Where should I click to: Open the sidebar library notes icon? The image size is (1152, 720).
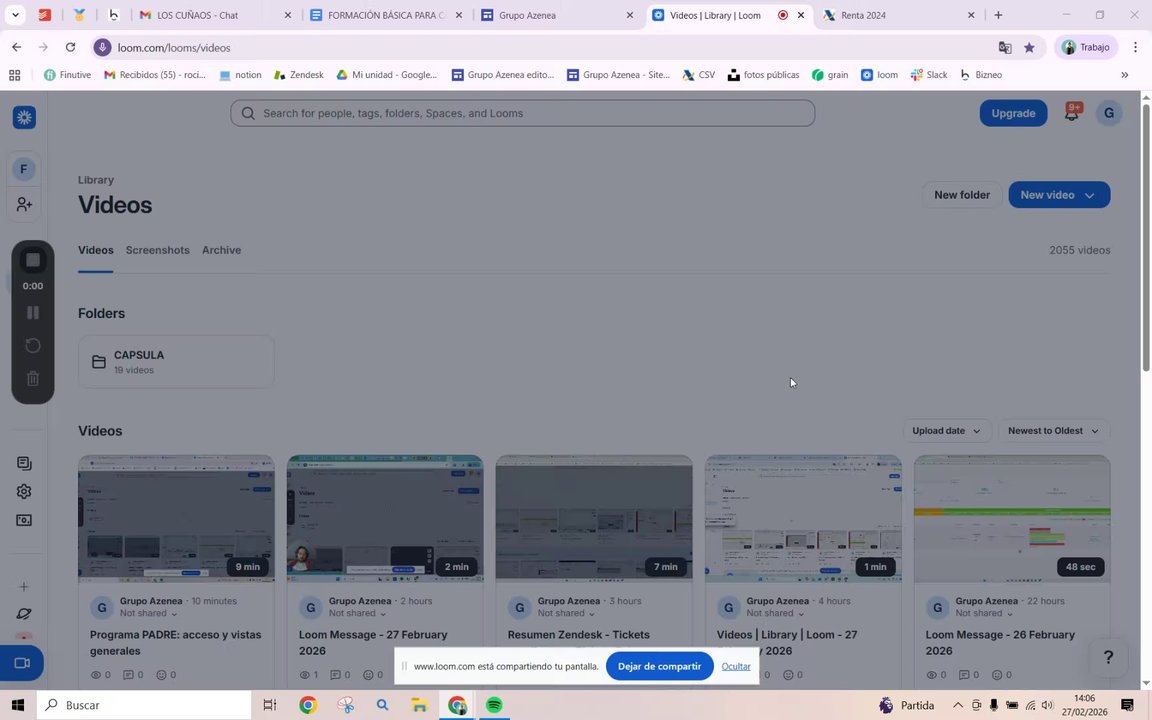pos(24,463)
